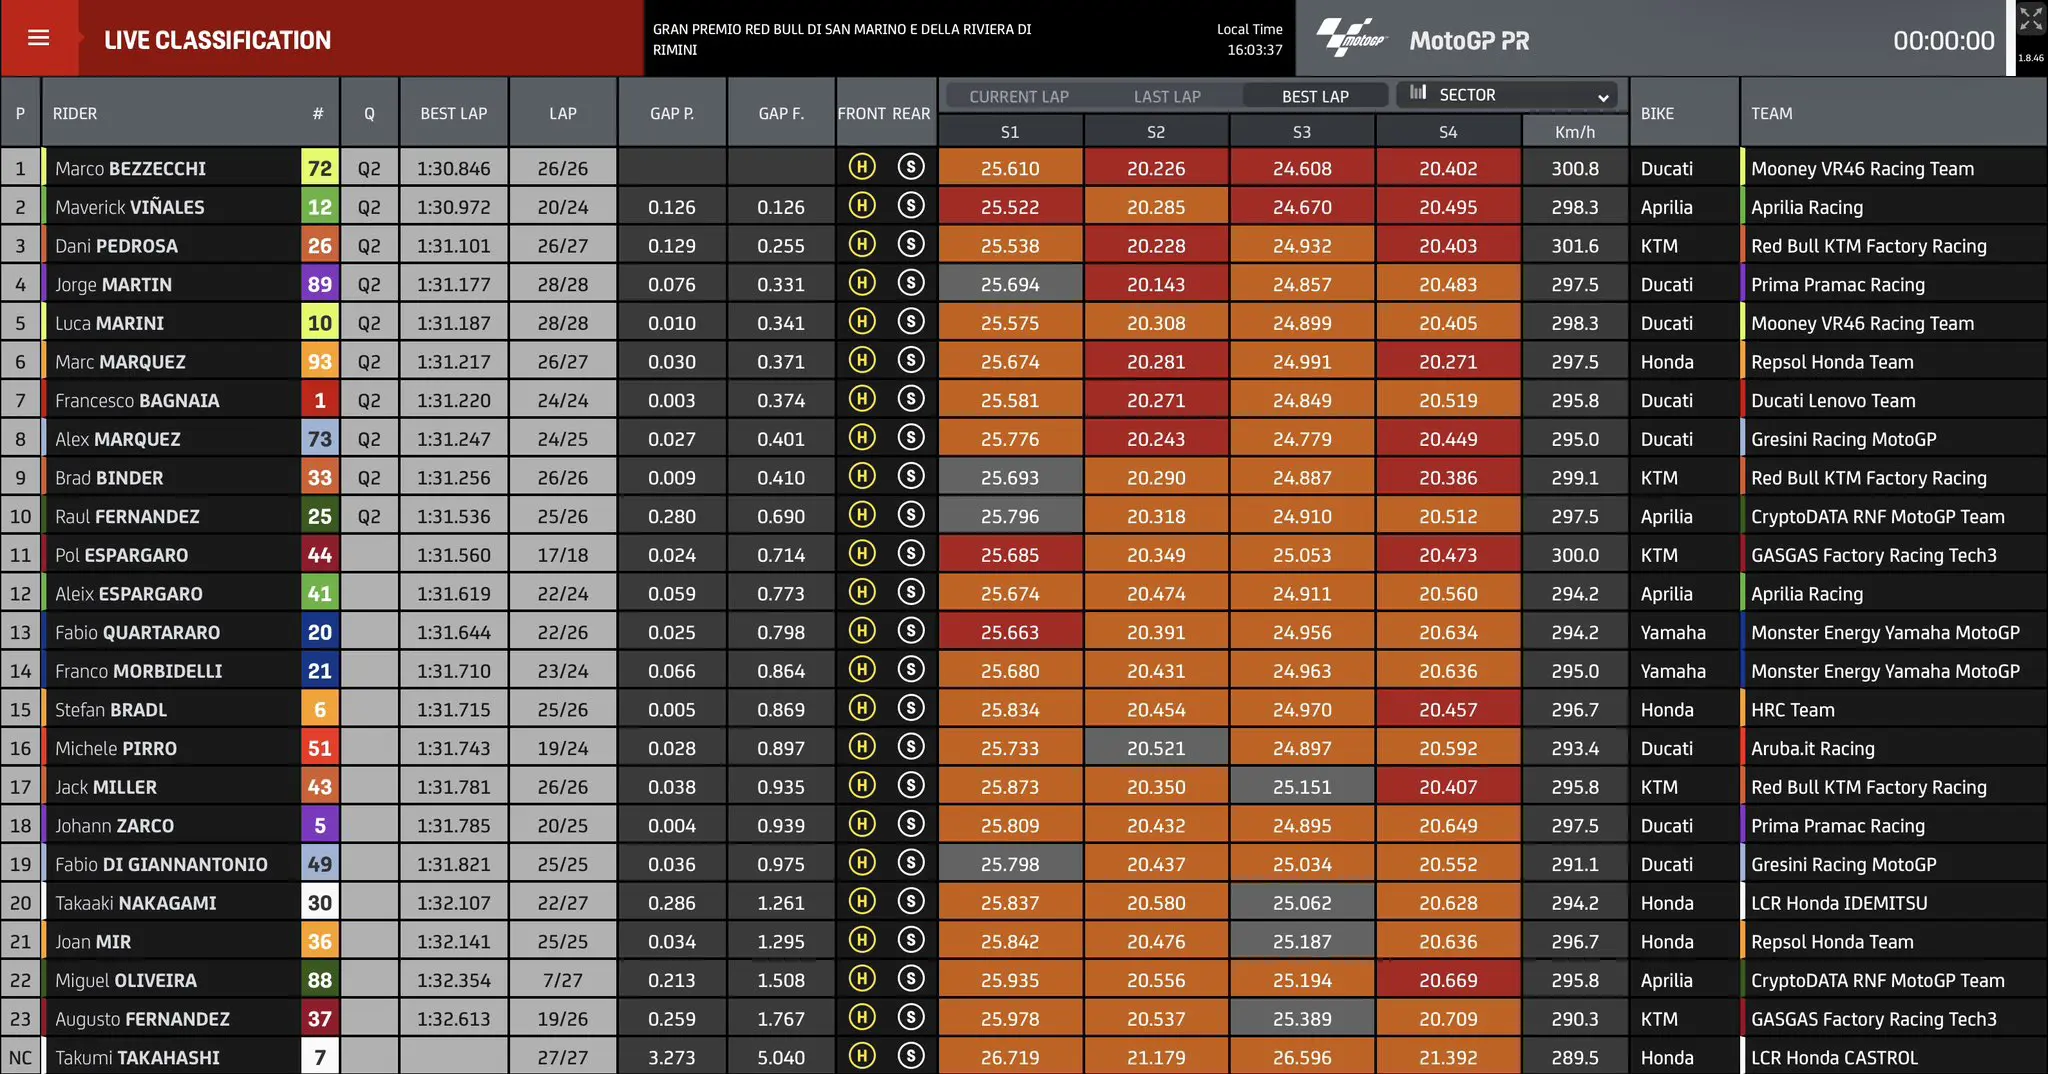Sort by the BEST LAP column header
The image size is (2048, 1074).
(x=454, y=113)
